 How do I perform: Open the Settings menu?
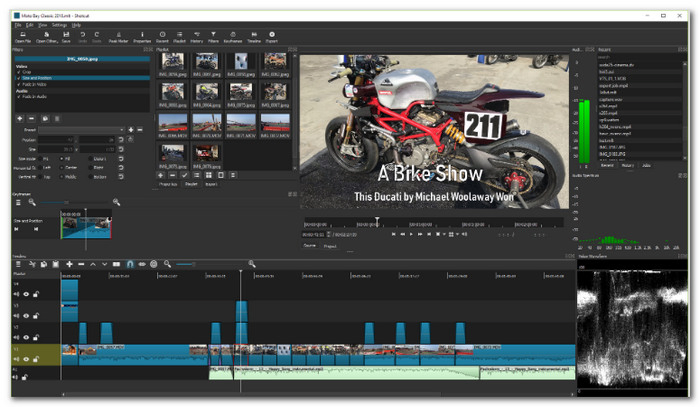pyautogui.click(x=59, y=24)
